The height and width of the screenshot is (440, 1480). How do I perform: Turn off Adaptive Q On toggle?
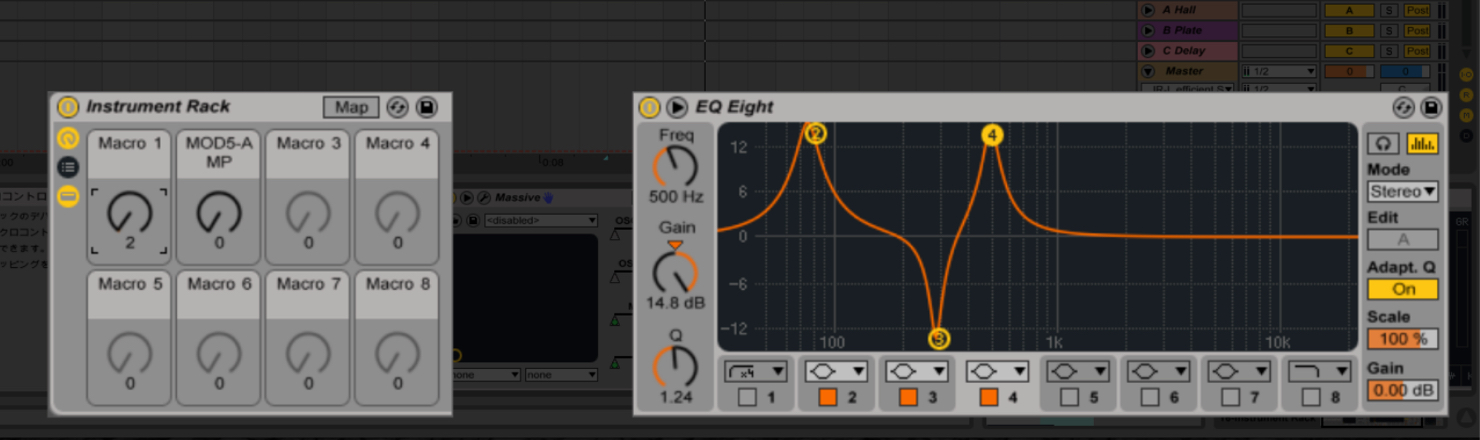[x=1403, y=289]
